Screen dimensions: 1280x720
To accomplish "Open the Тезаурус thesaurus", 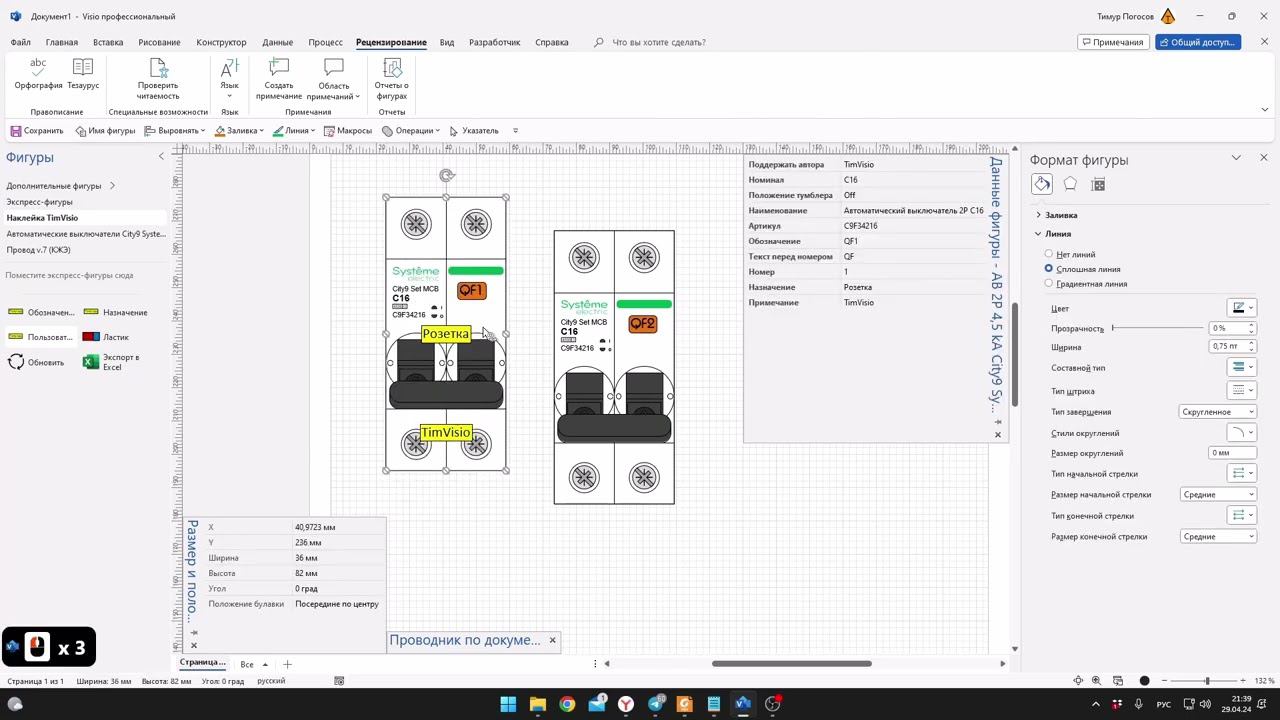I will click(83, 75).
